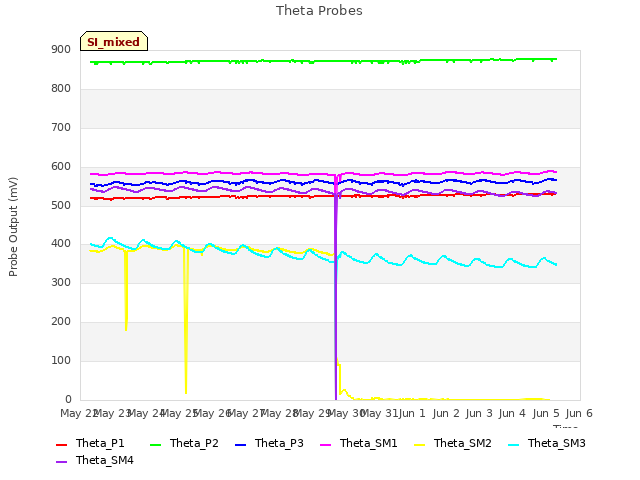Click the Jun 3 x-axis label
This screenshot has height=480, width=640.
[479, 413]
